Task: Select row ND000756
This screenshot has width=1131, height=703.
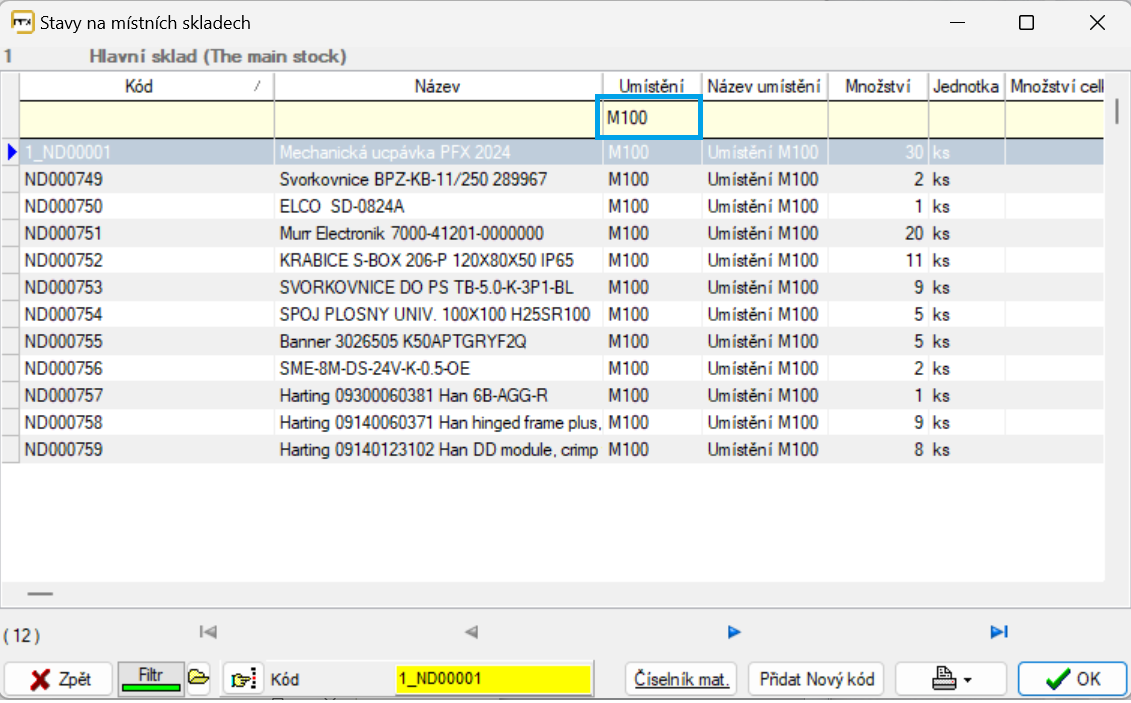Action: pos(561,368)
